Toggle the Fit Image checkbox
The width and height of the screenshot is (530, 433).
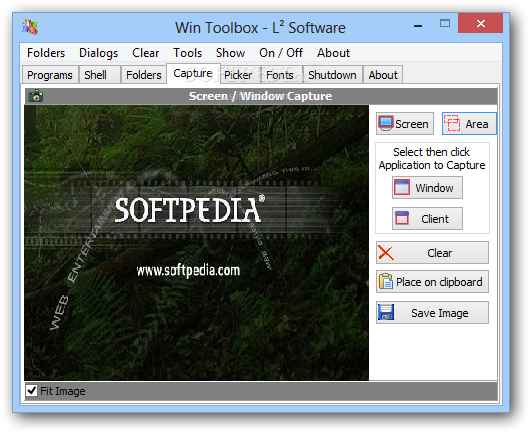[32, 391]
